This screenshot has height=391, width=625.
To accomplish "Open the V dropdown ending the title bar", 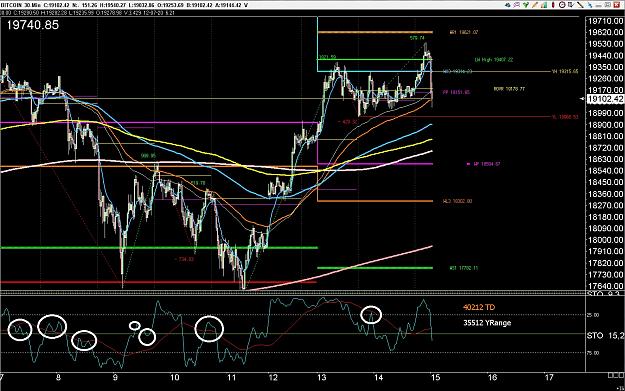I will pyautogui.click(x=246, y=5).
